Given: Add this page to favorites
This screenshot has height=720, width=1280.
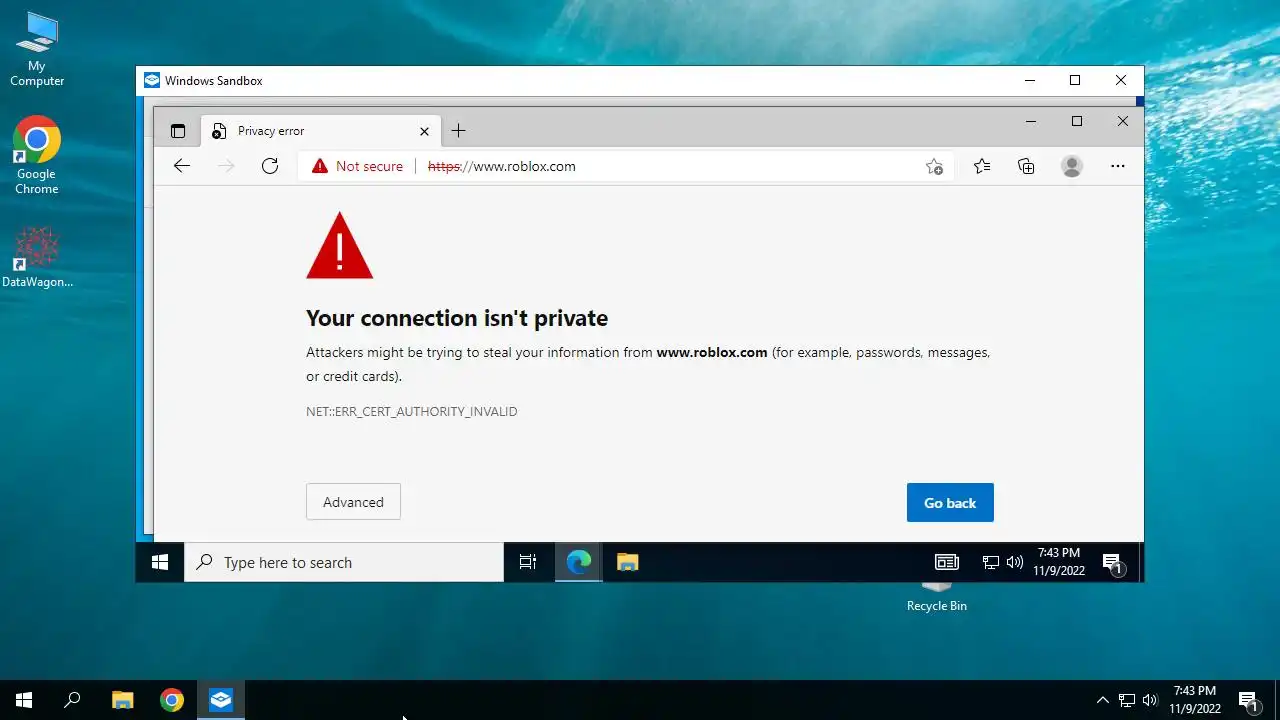Looking at the screenshot, I should 934,166.
